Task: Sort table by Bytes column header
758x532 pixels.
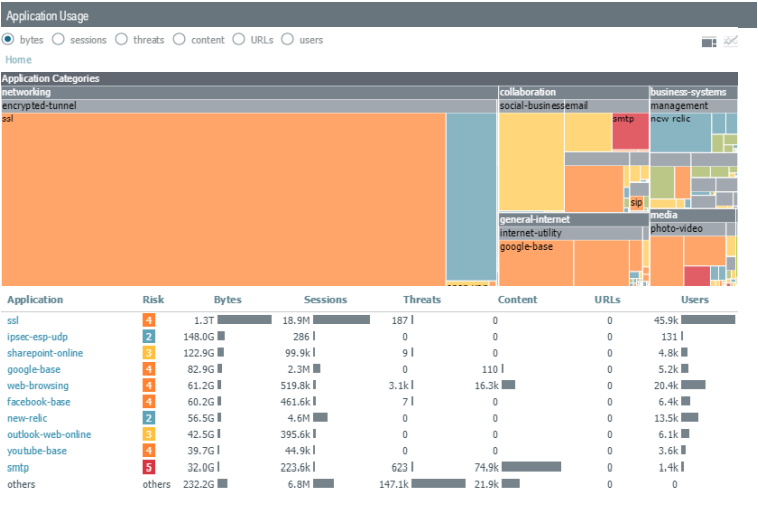Action: point(227,299)
